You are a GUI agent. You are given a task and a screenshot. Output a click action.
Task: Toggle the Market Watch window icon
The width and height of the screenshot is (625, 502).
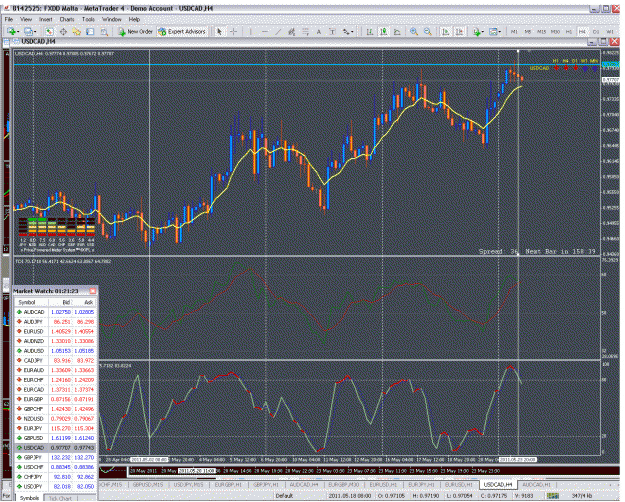pyautogui.click(x=49, y=31)
